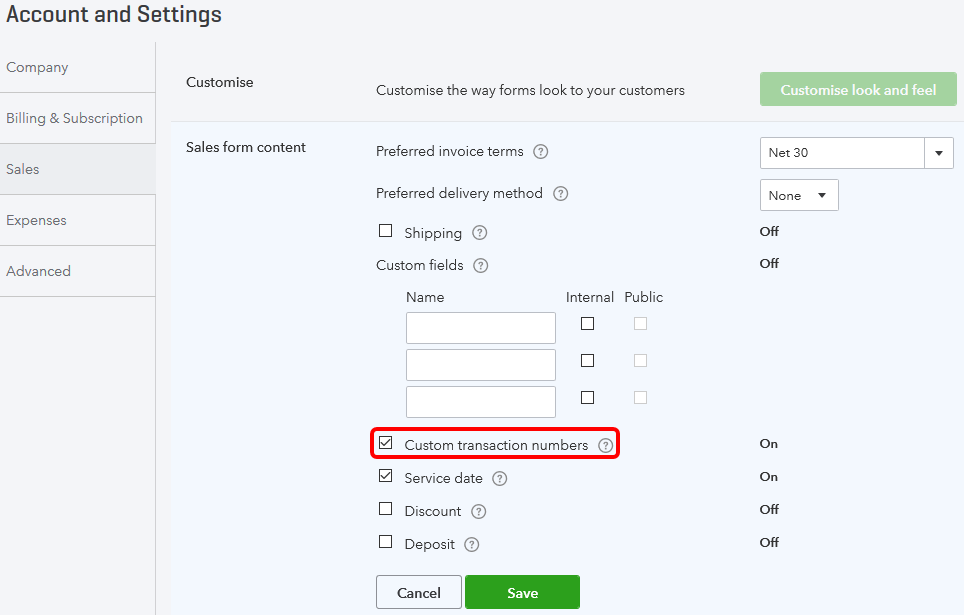Click the first custom field Name input
This screenshot has width=964, height=615.
coord(481,328)
